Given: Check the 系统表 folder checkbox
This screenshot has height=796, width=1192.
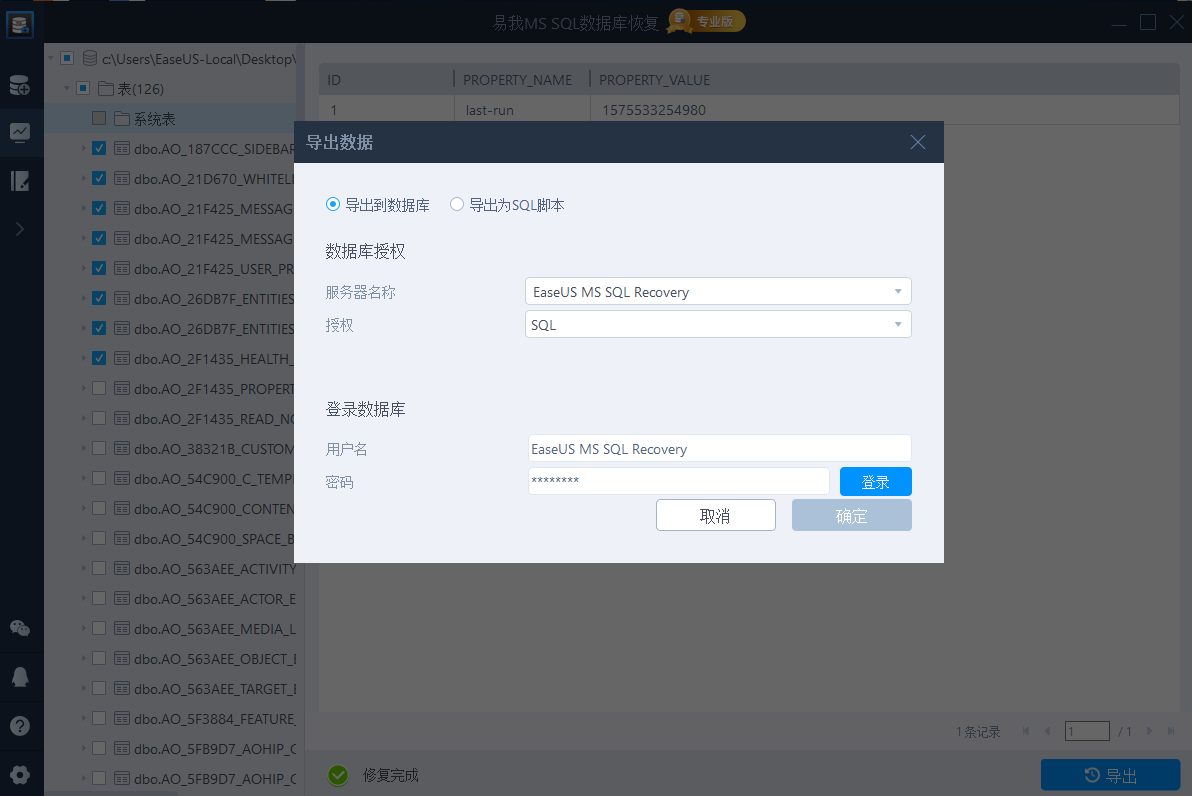Looking at the screenshot, I should click(x=99, y=118).
